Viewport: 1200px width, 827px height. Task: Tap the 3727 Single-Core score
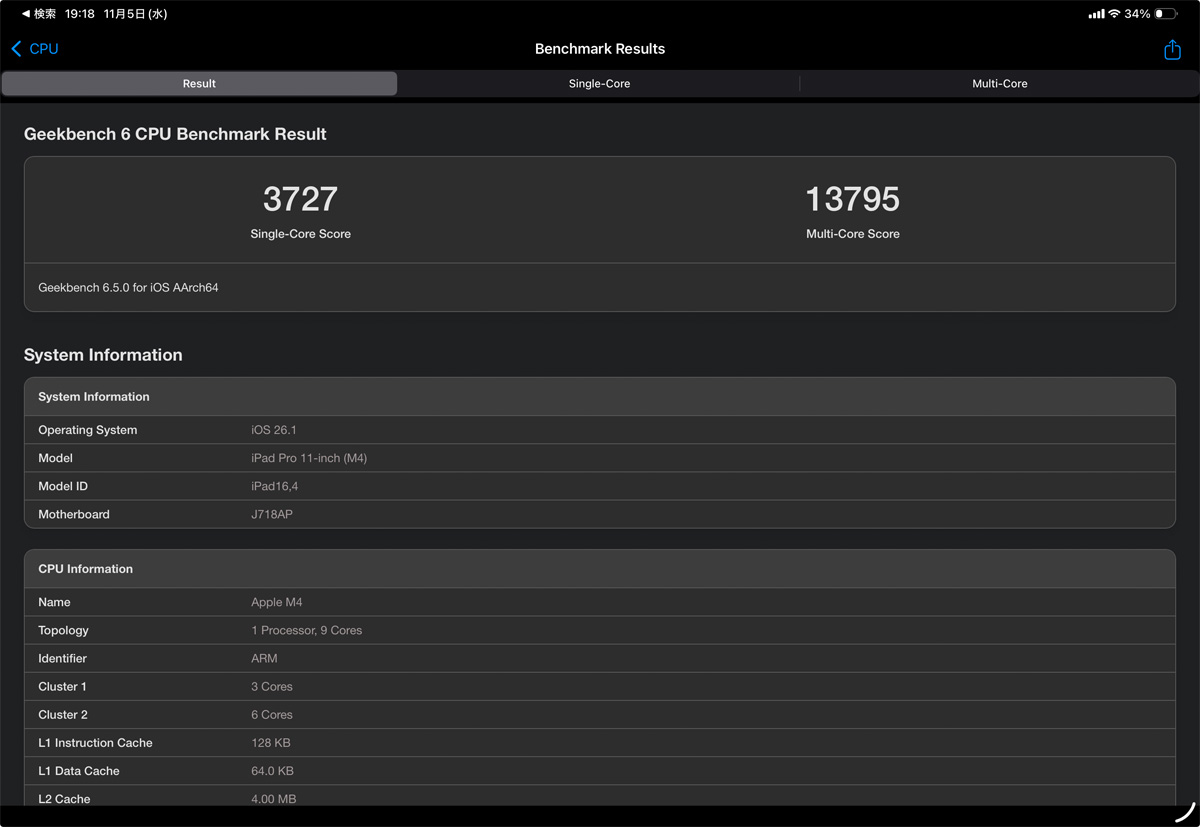300,199
